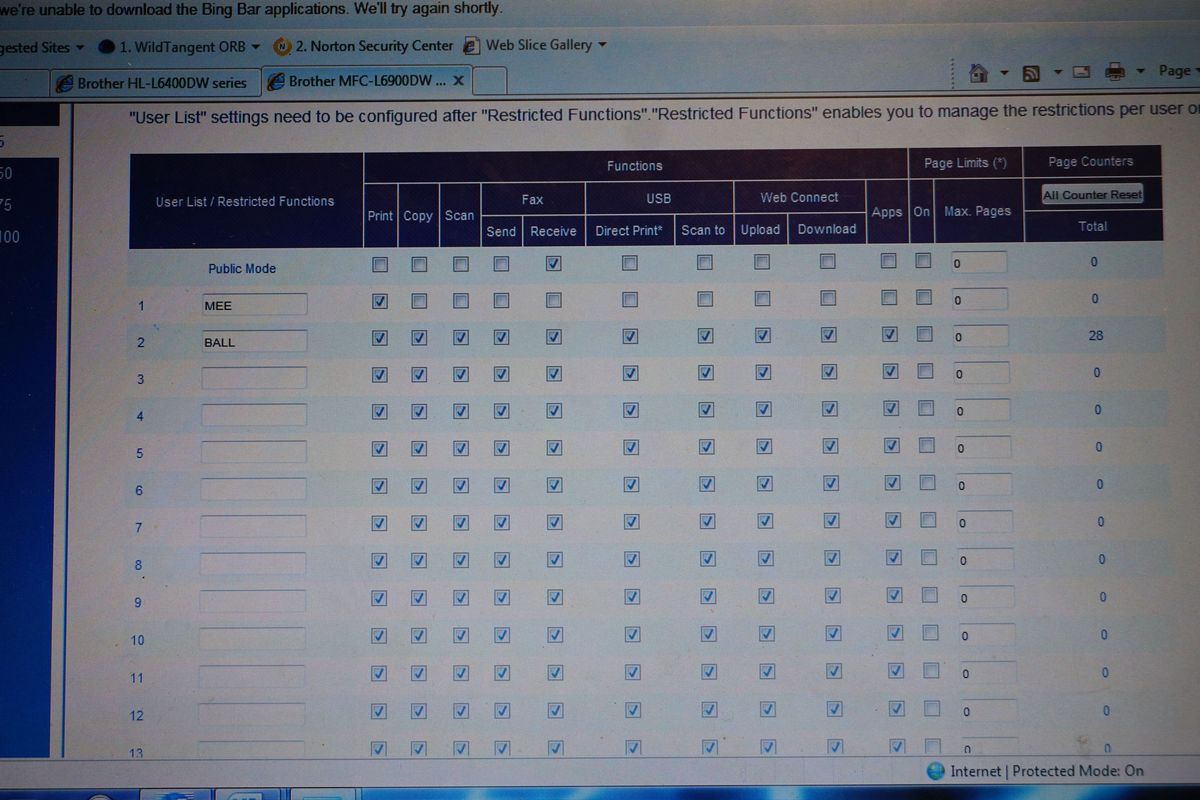Turn on page limit for BALL

924,335
